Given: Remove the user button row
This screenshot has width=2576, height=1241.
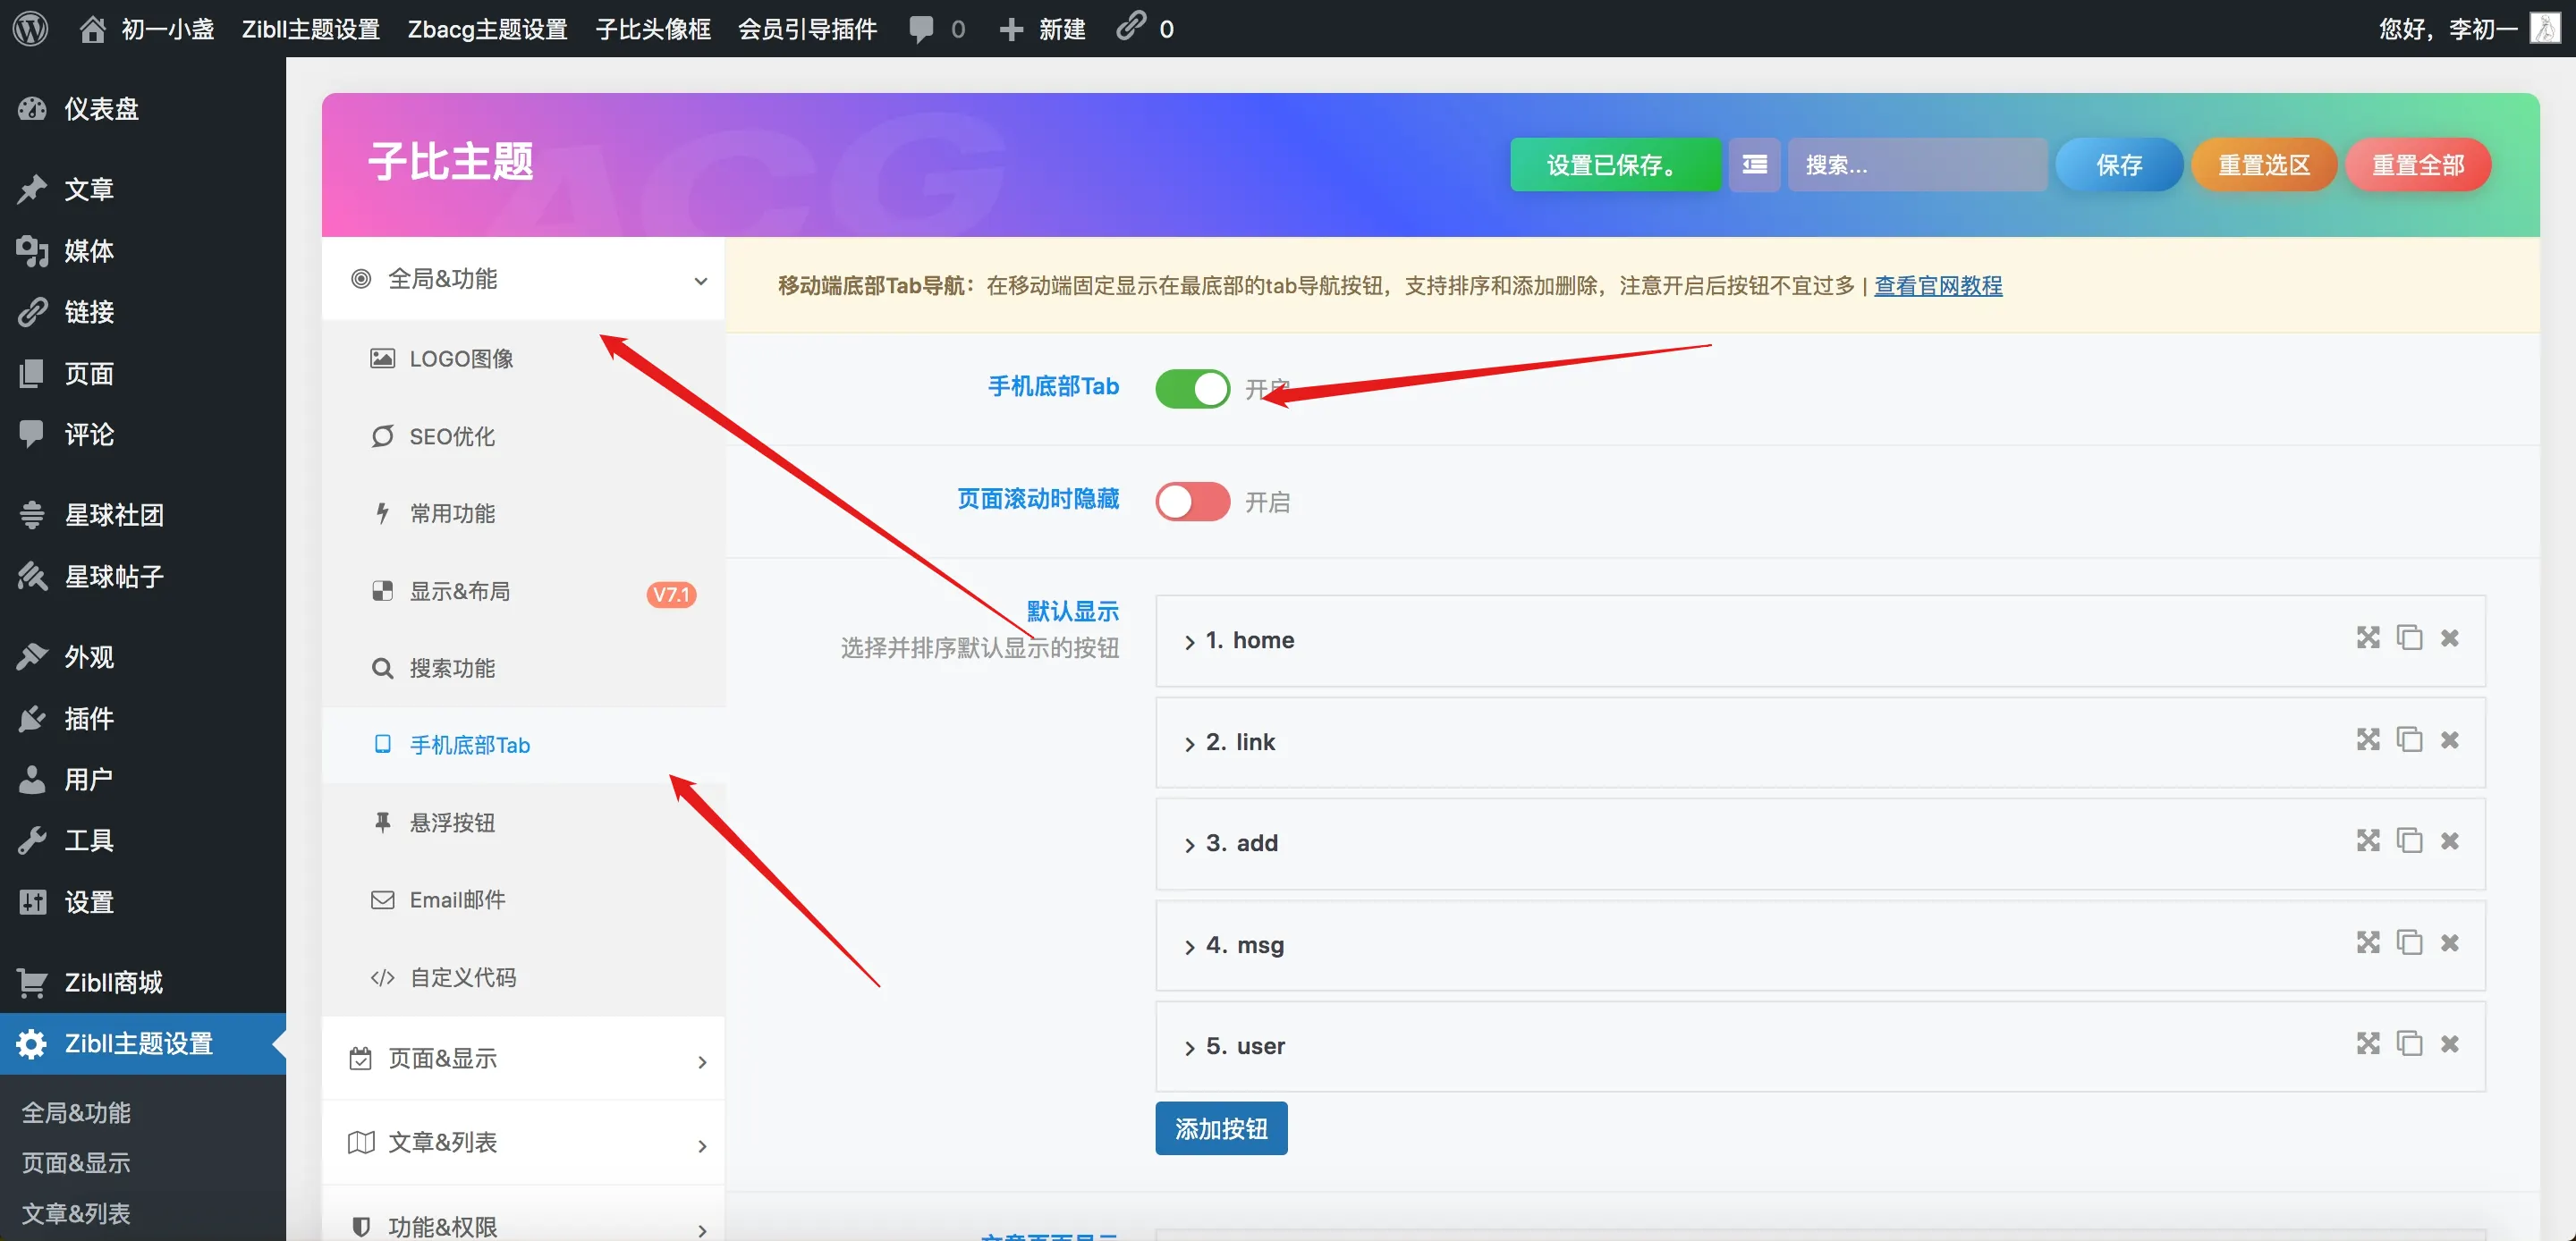Looking at the screenshot, I should point(2449,1044).
